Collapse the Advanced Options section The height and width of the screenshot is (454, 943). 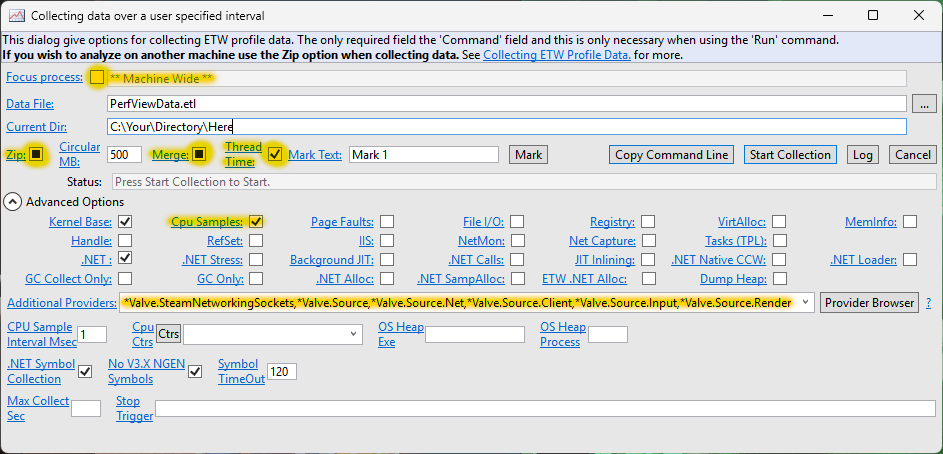(13, 202)
